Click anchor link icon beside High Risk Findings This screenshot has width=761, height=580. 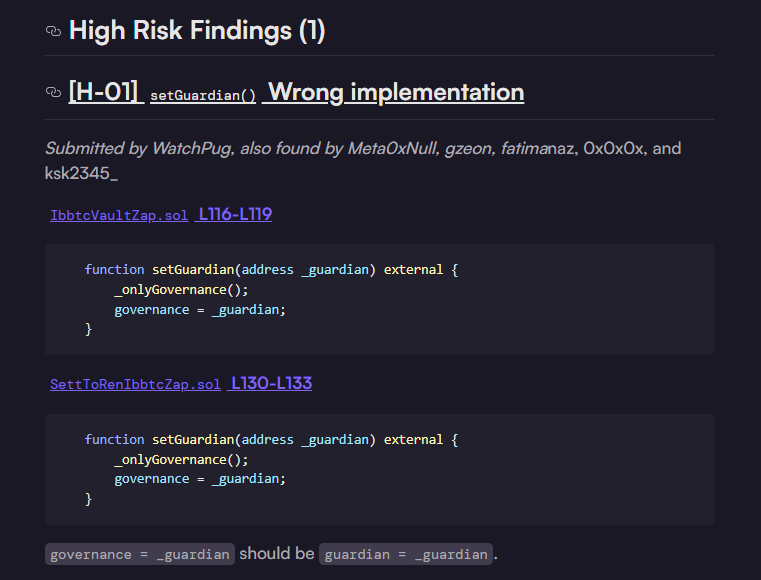tap(53, 32)
